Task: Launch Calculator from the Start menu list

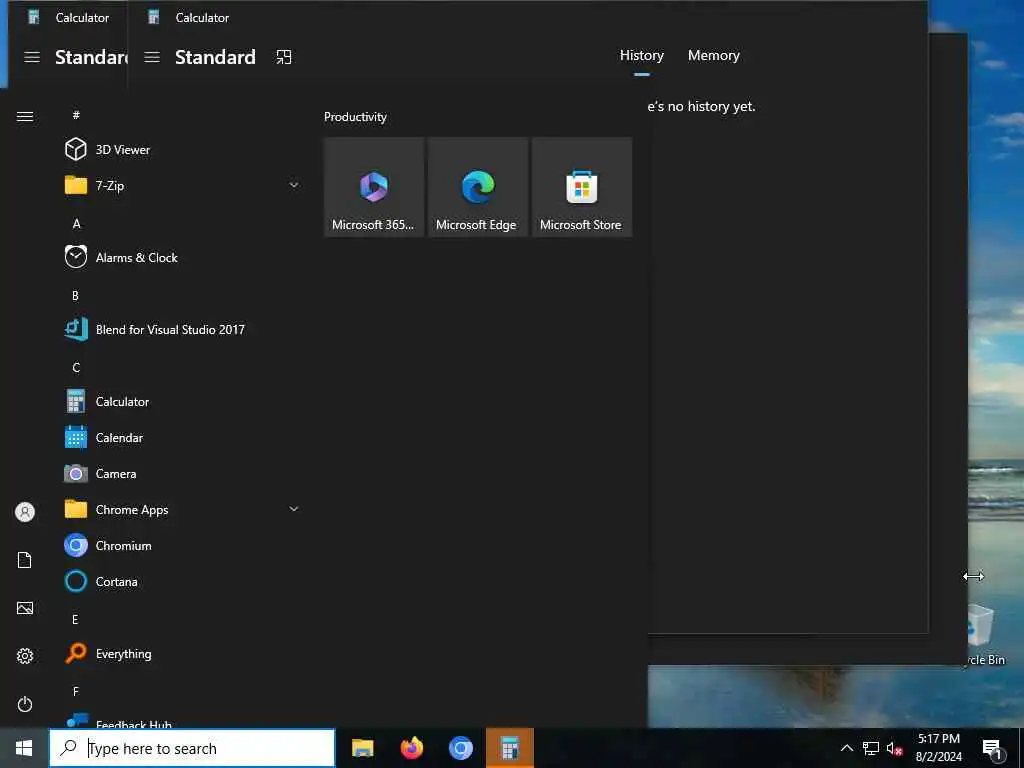Action: (182, 402)
